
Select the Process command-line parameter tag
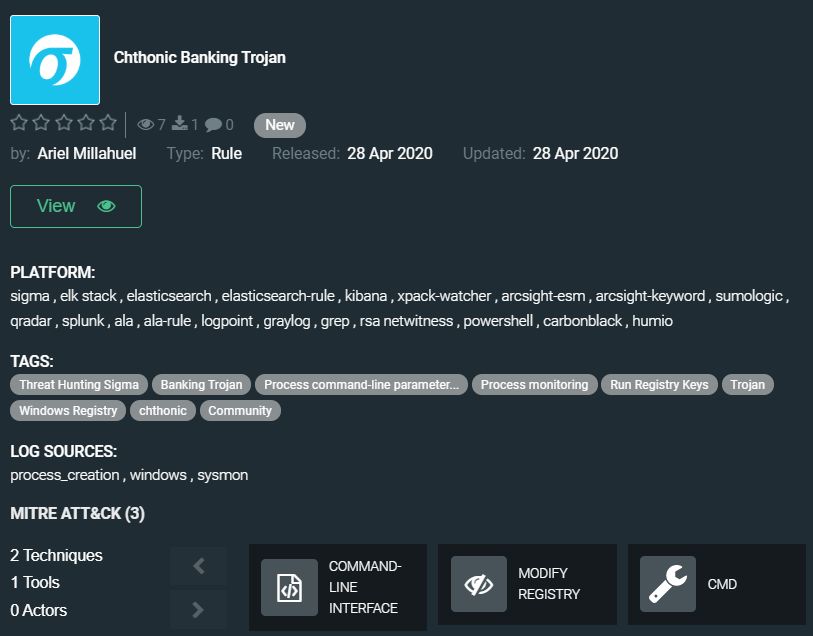pyautogui.click(x=361, y=385)
